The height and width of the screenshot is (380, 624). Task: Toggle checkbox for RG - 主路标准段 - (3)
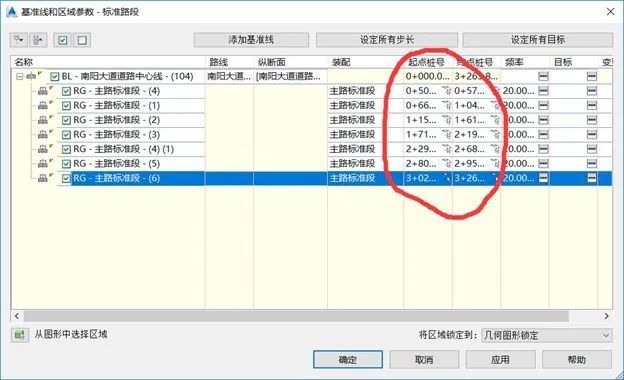(66, 134)
